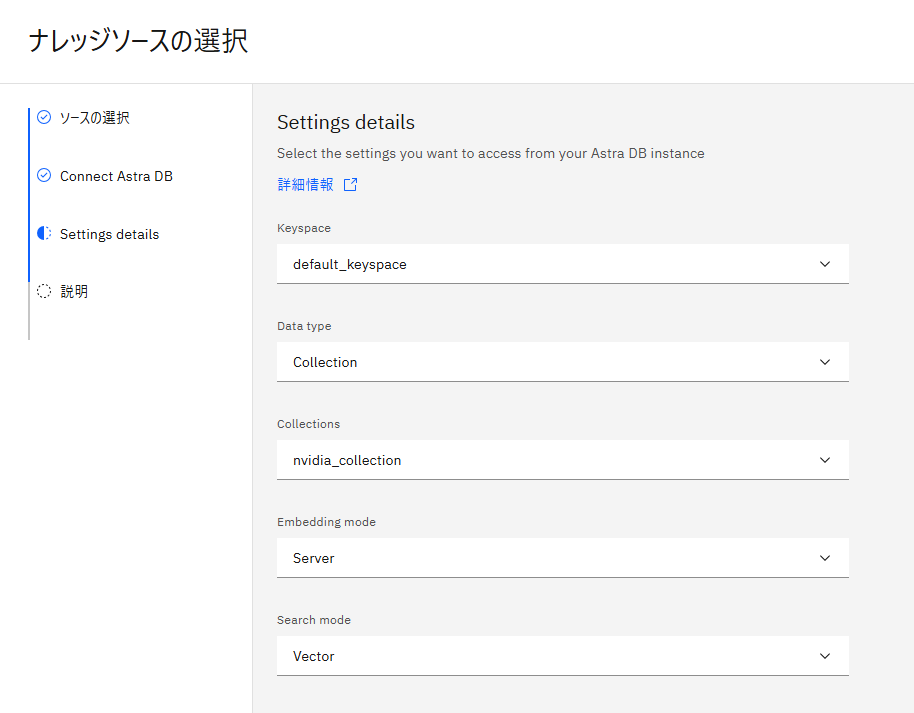Open the Embedding mode chevron
The width and height of the screenshot is (914, 713).
825,558
